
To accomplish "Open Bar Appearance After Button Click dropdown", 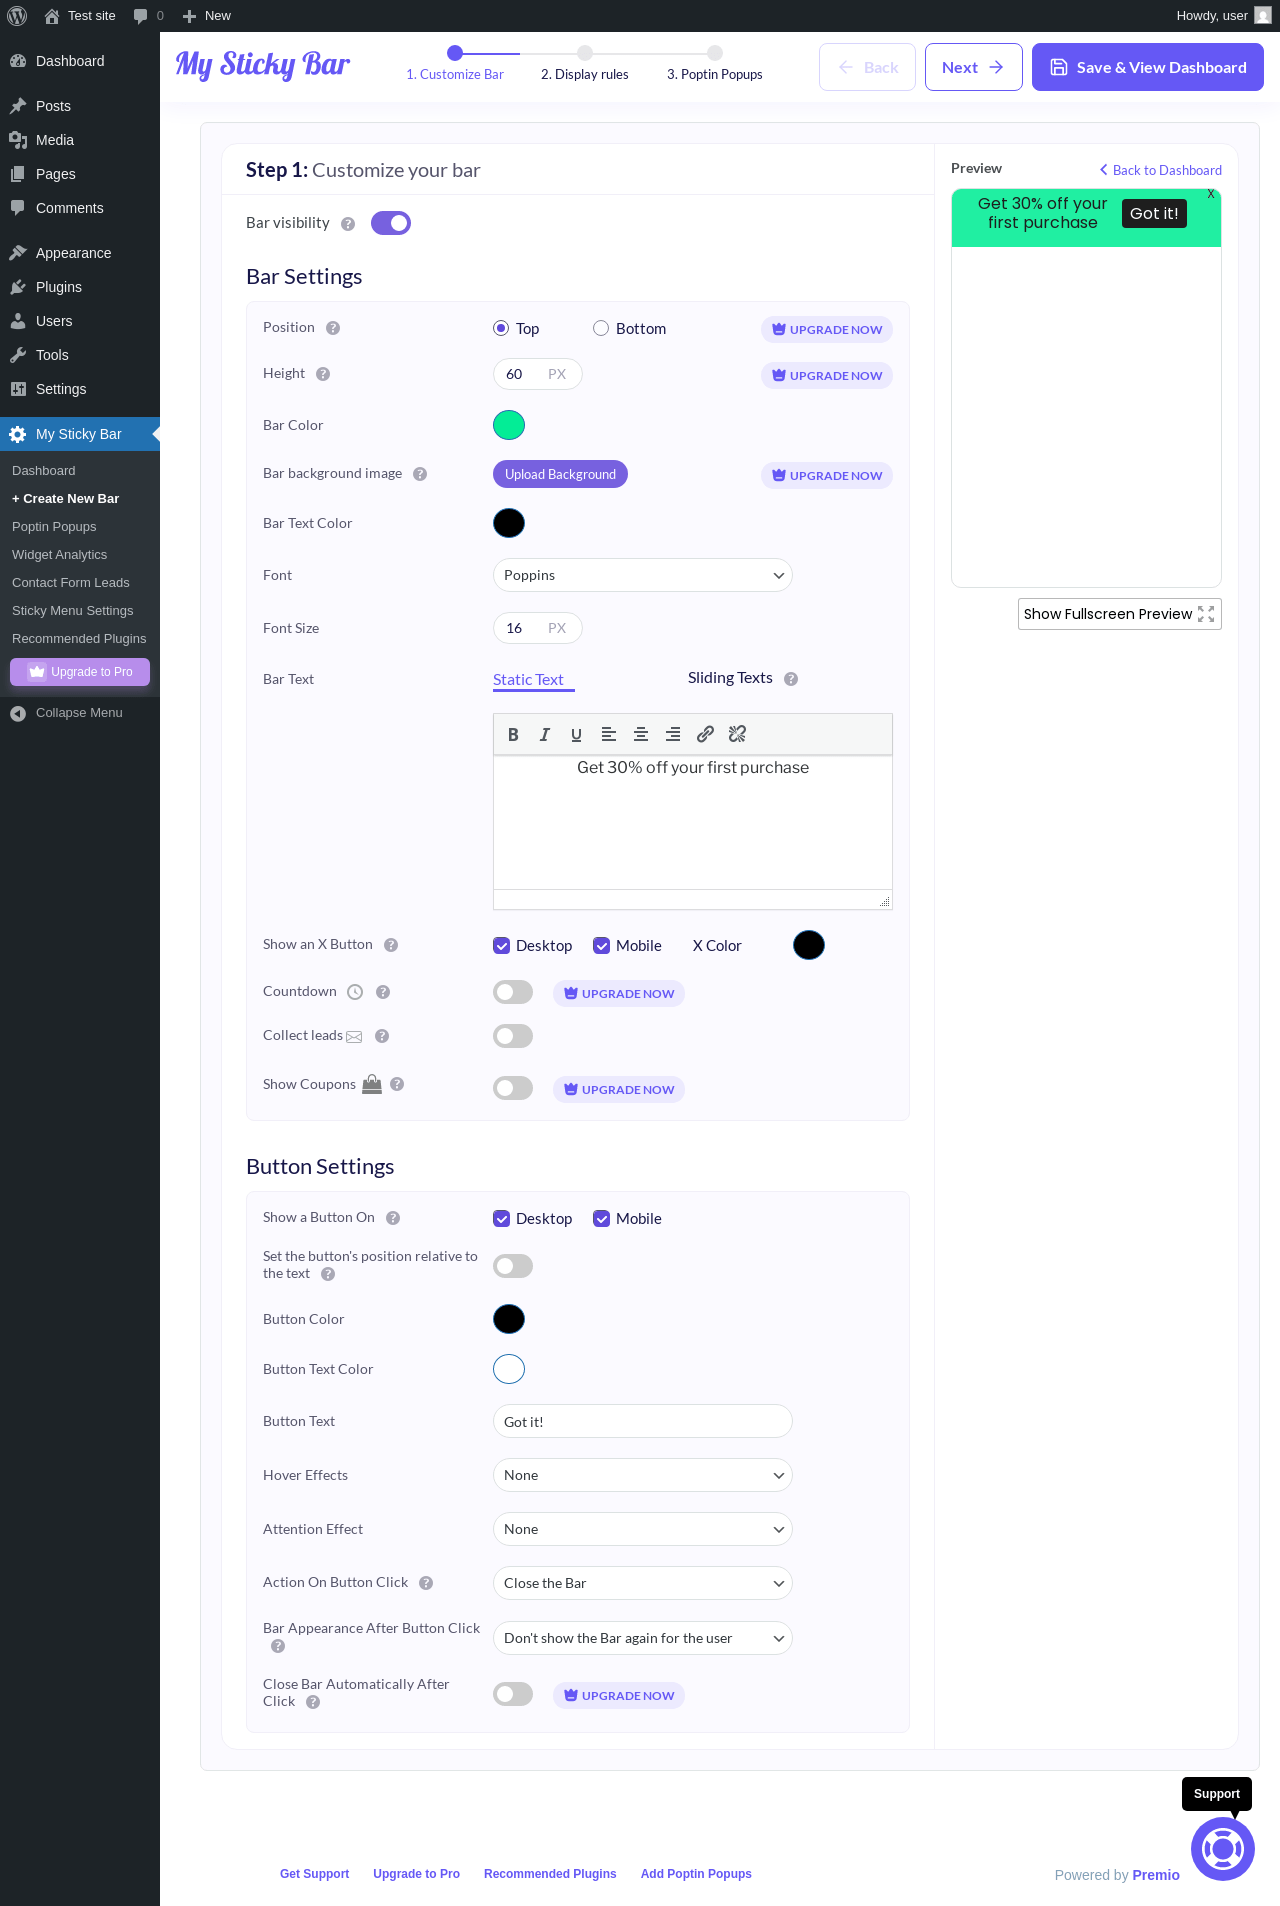I will pos(643,1638).
